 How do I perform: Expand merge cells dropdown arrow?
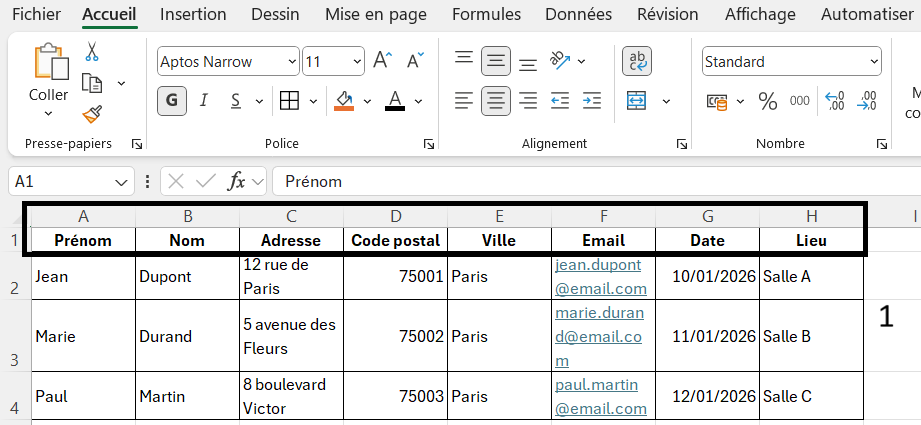pos(666,102)
